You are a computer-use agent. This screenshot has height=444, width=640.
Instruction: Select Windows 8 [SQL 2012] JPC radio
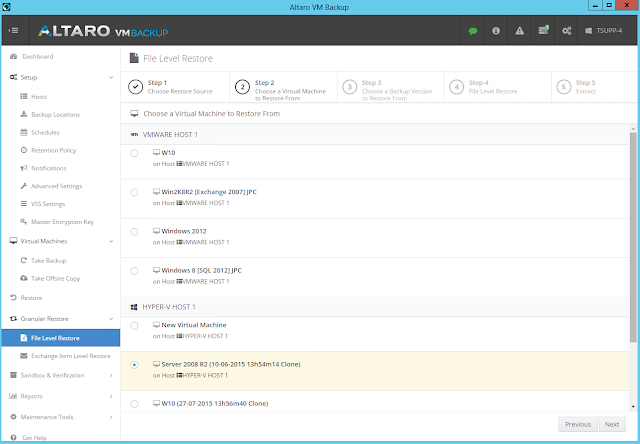pyautogui.click(x=134, y=271)
